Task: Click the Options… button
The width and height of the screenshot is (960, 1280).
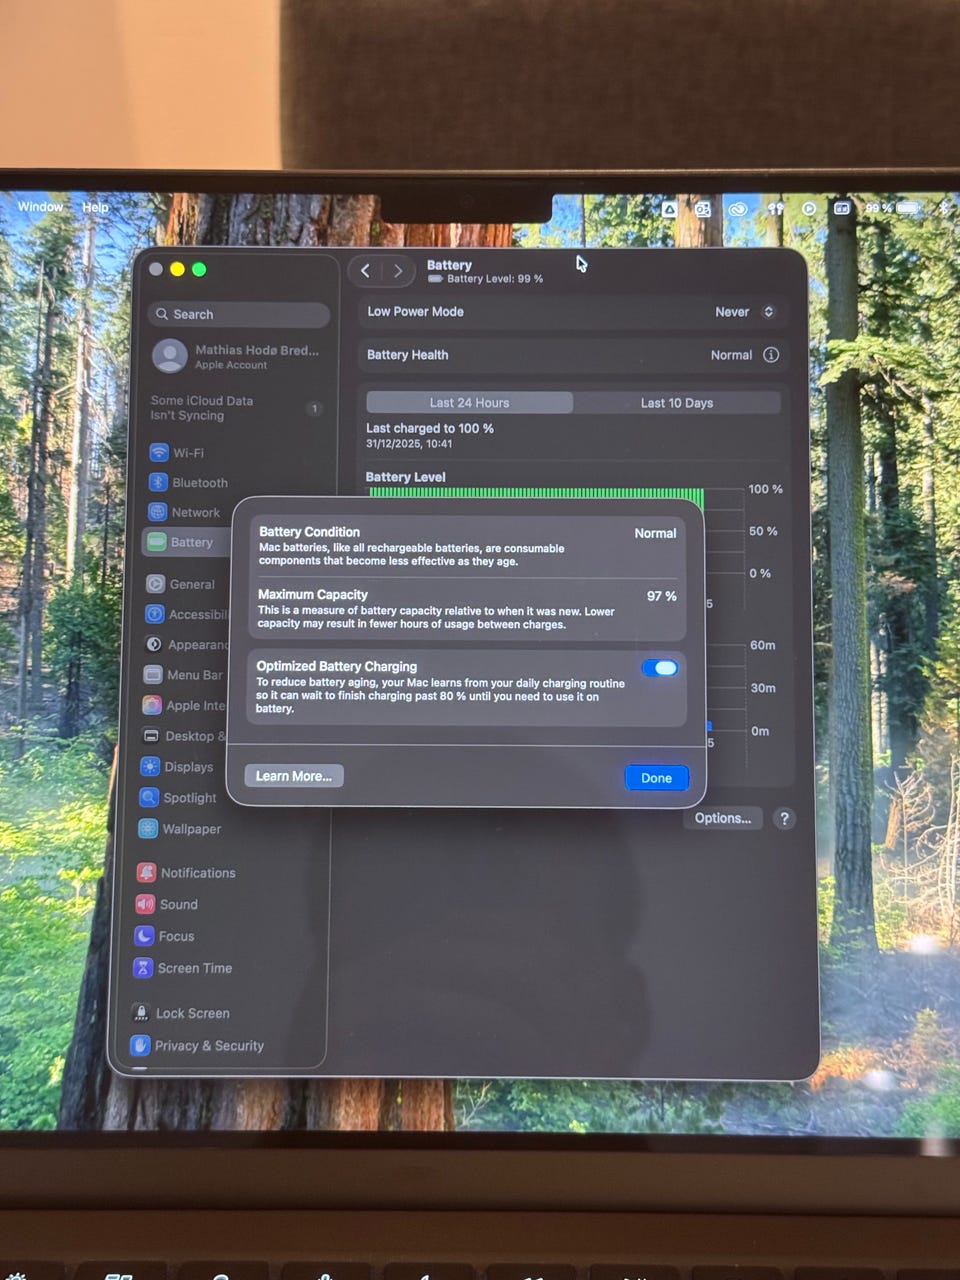Action: click(723, 818)
